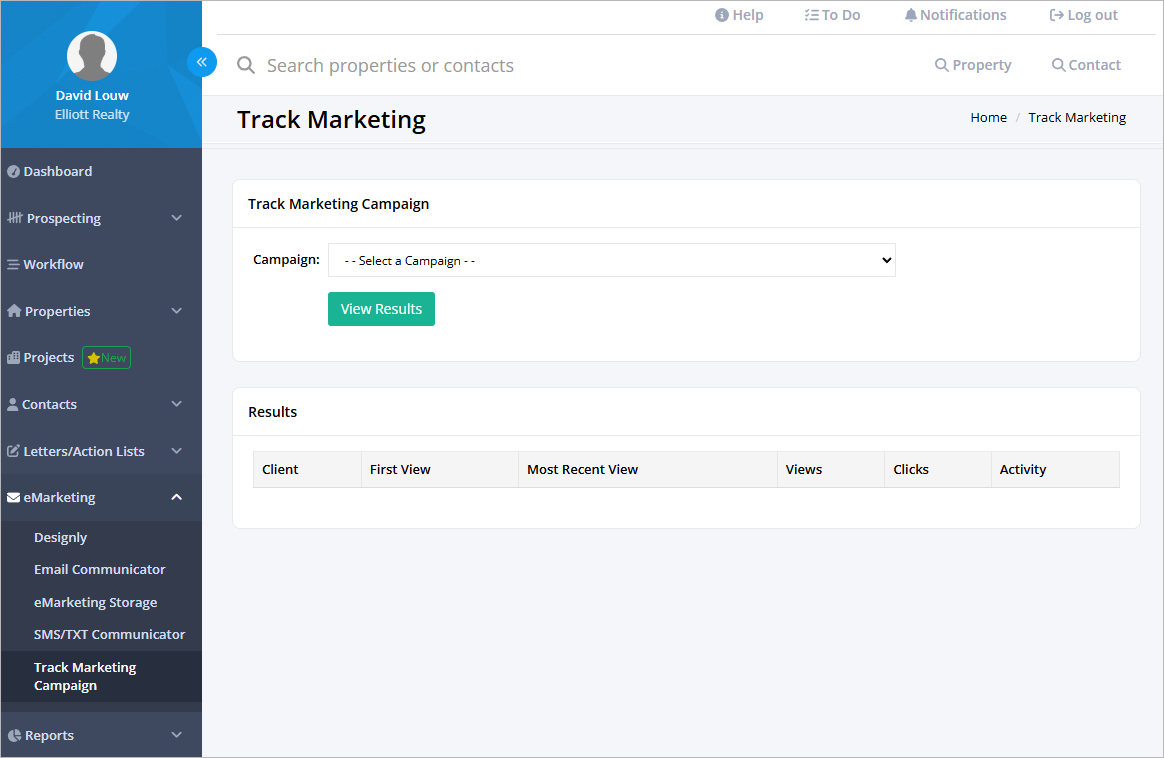This screenshot has height=758, width=1164.
Task: Click the Help info circle icon
Action: (722, 15)
